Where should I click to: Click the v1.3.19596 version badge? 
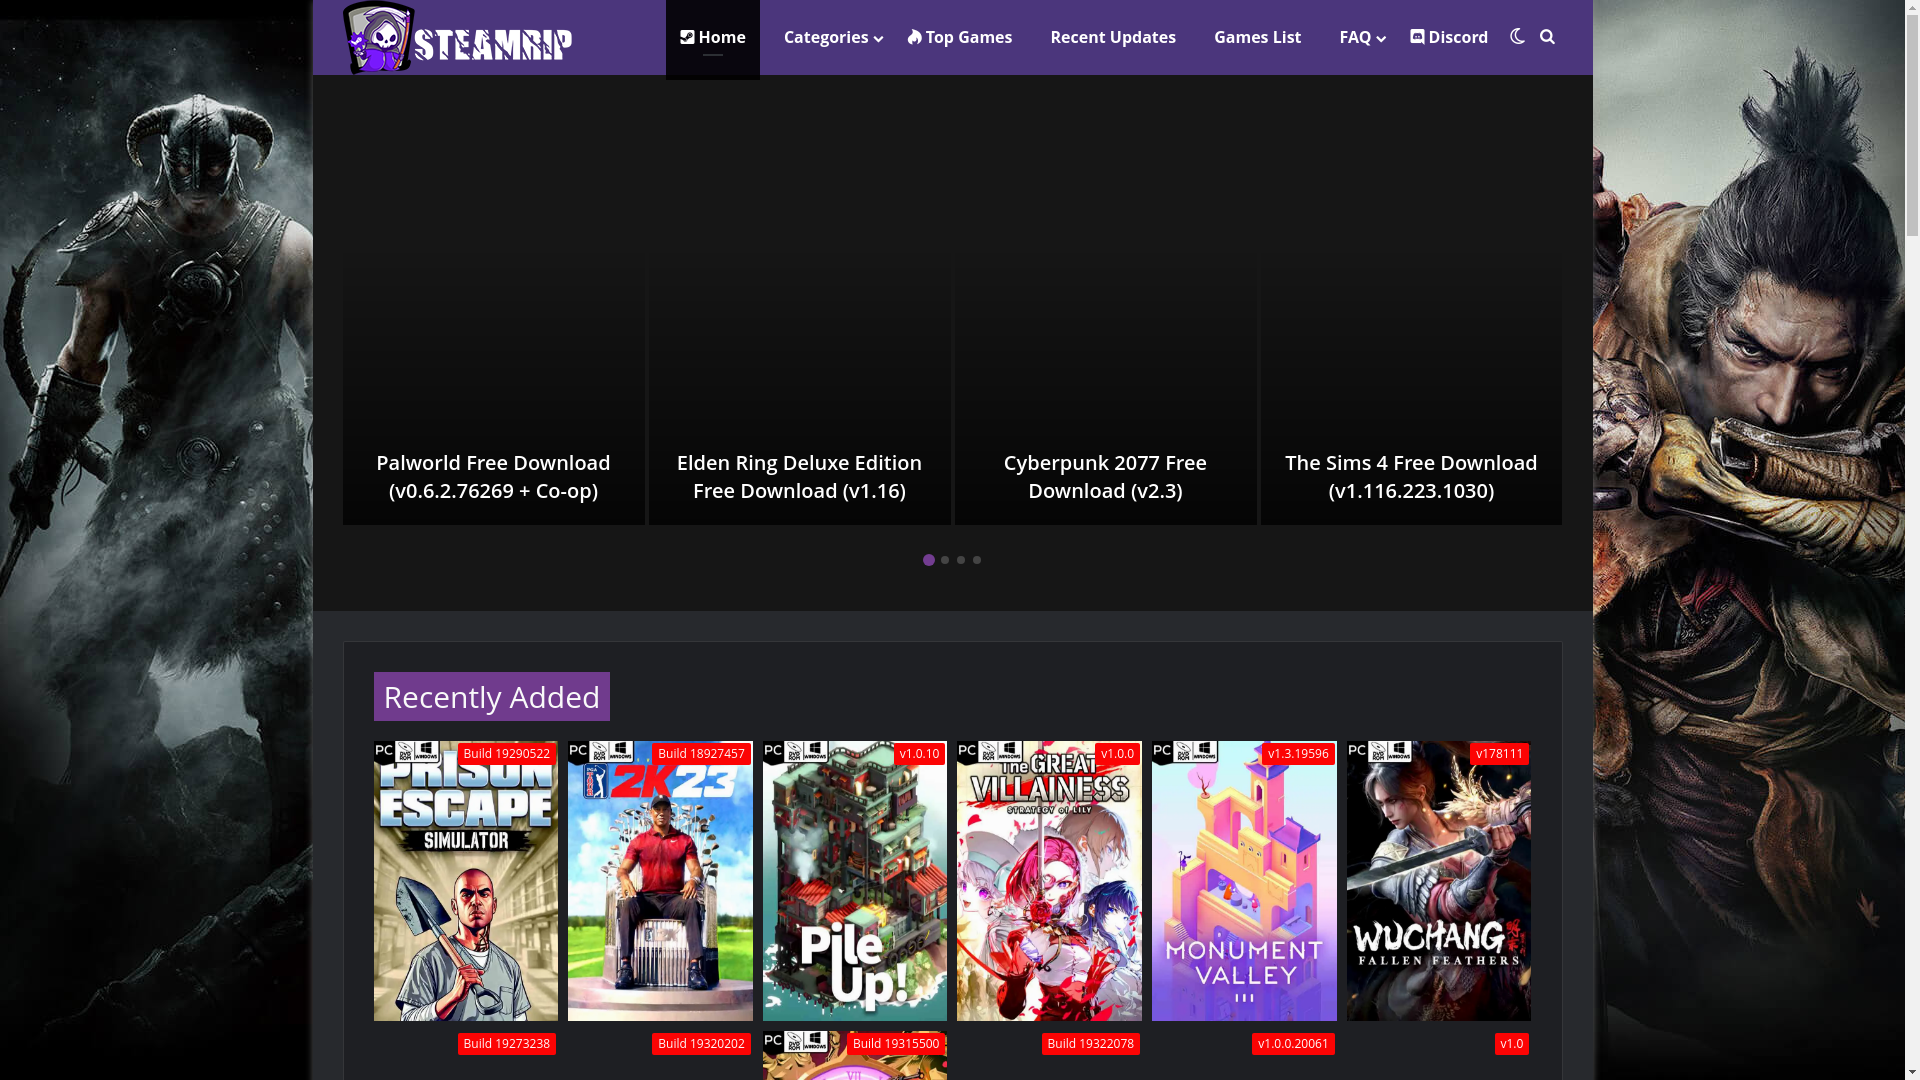pyautogui.click(x=1298, y=754)
